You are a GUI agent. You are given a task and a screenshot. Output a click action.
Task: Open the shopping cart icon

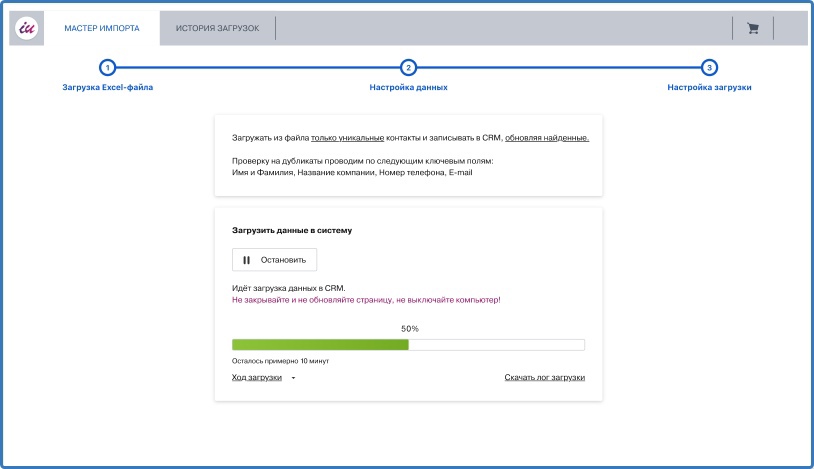tap(753, 28)
